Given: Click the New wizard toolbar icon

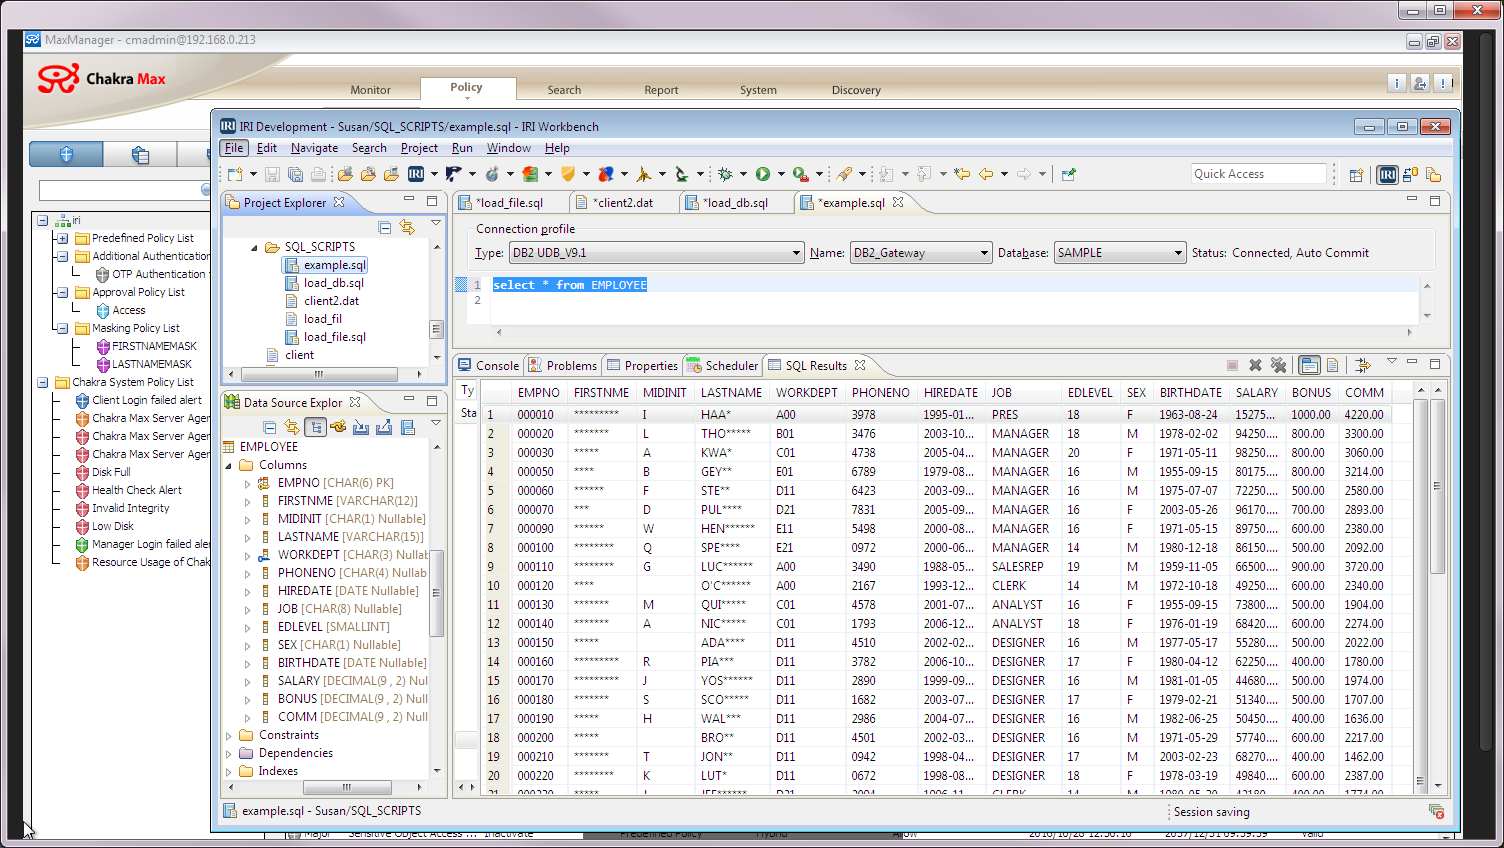Looking at the screenshot, I should pyautogui.click(x=234, y=174).
